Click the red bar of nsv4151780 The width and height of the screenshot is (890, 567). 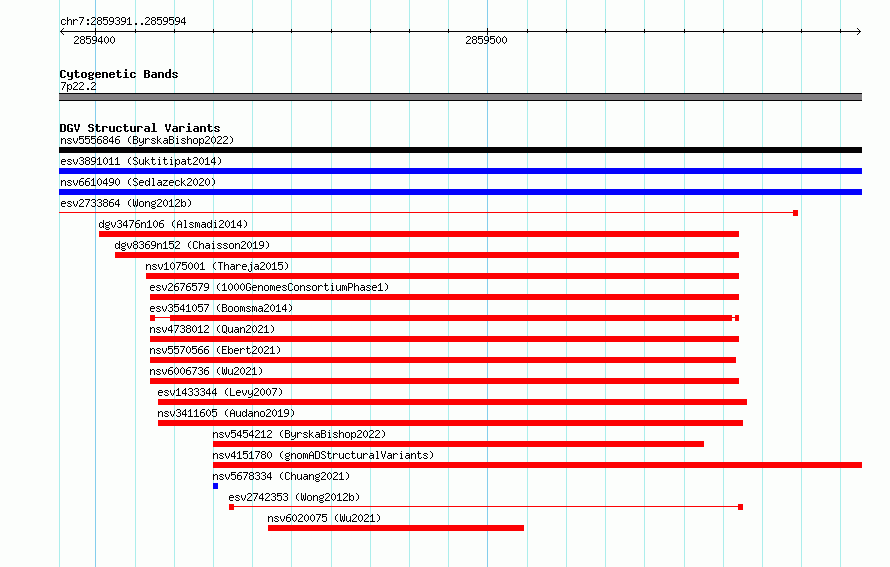click(x=538, y=465)
